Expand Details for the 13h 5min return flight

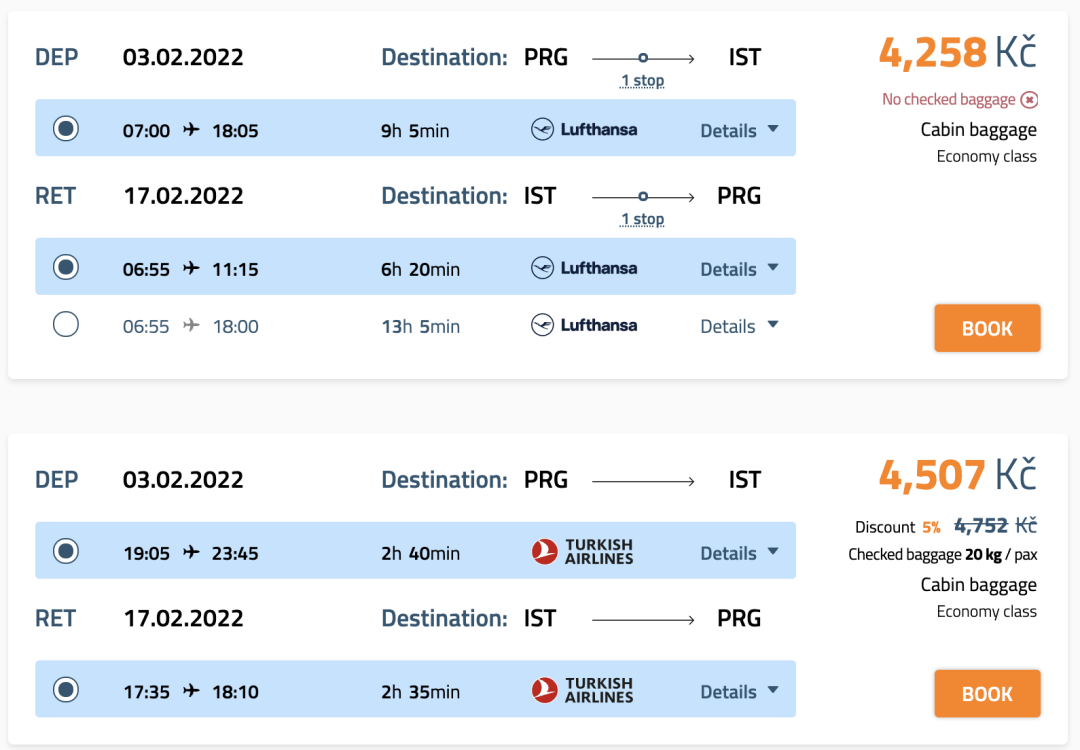pos(739,326)
